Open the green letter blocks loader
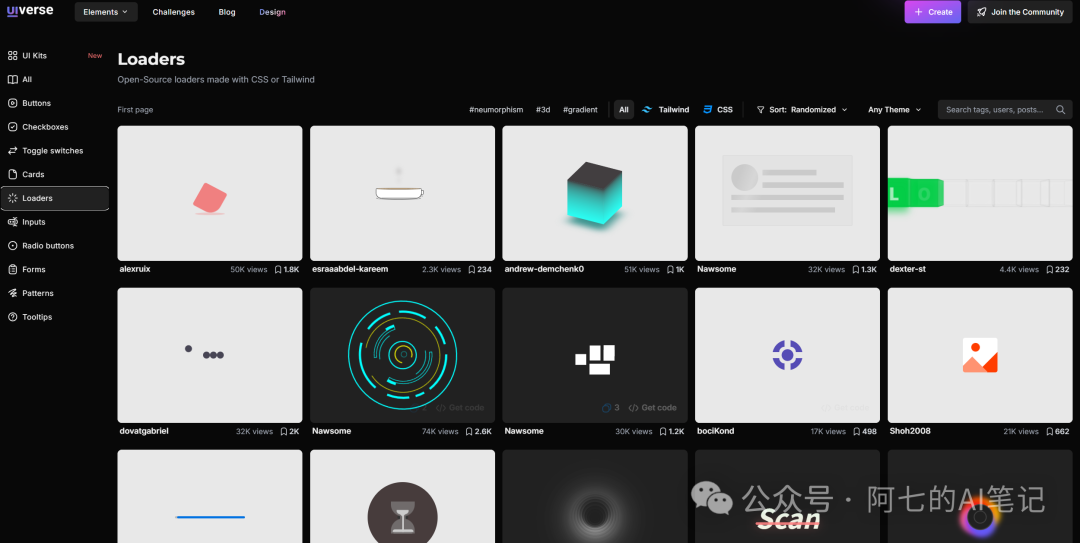1080x543 pixels. (980, 193)
